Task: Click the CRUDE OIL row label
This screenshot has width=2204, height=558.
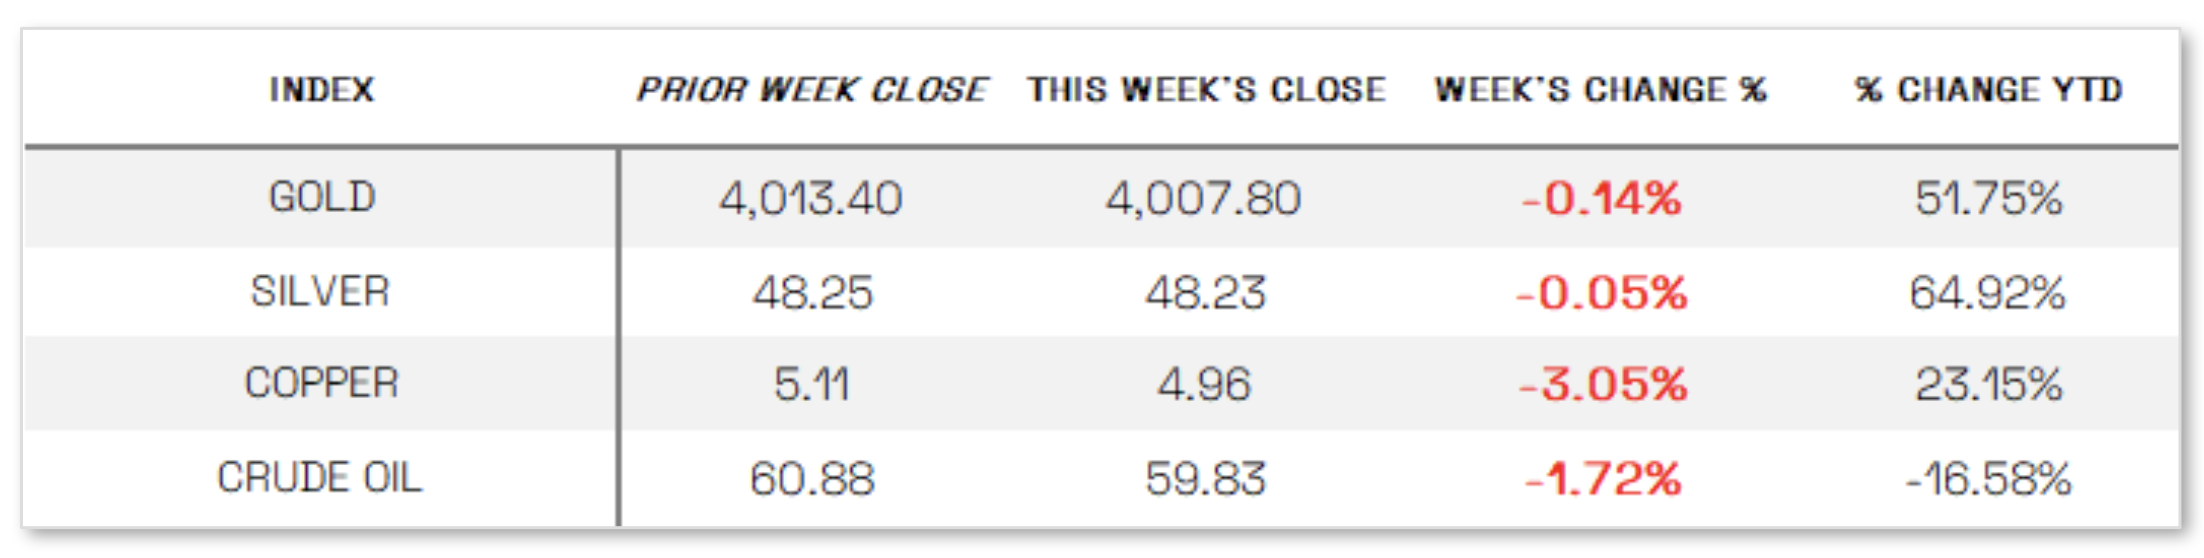Action: (x=320, y=477)
